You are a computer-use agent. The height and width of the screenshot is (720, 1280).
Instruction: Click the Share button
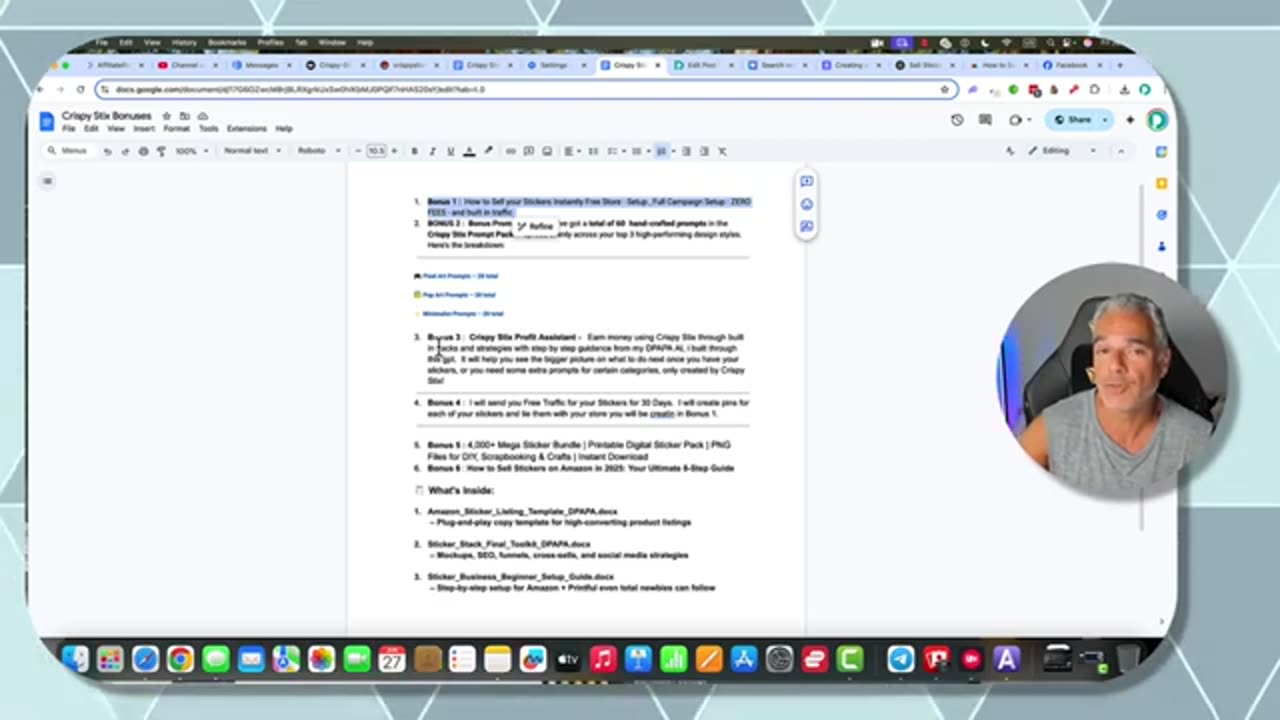(1073, 120)
